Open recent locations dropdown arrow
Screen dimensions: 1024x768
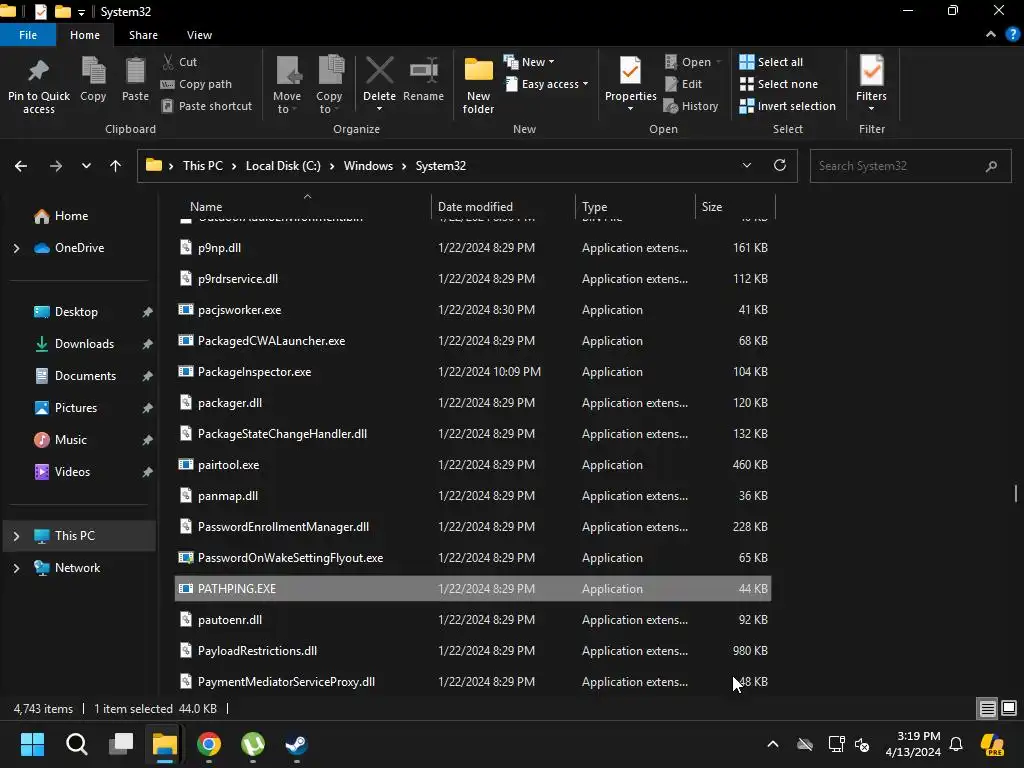[86, 166]
